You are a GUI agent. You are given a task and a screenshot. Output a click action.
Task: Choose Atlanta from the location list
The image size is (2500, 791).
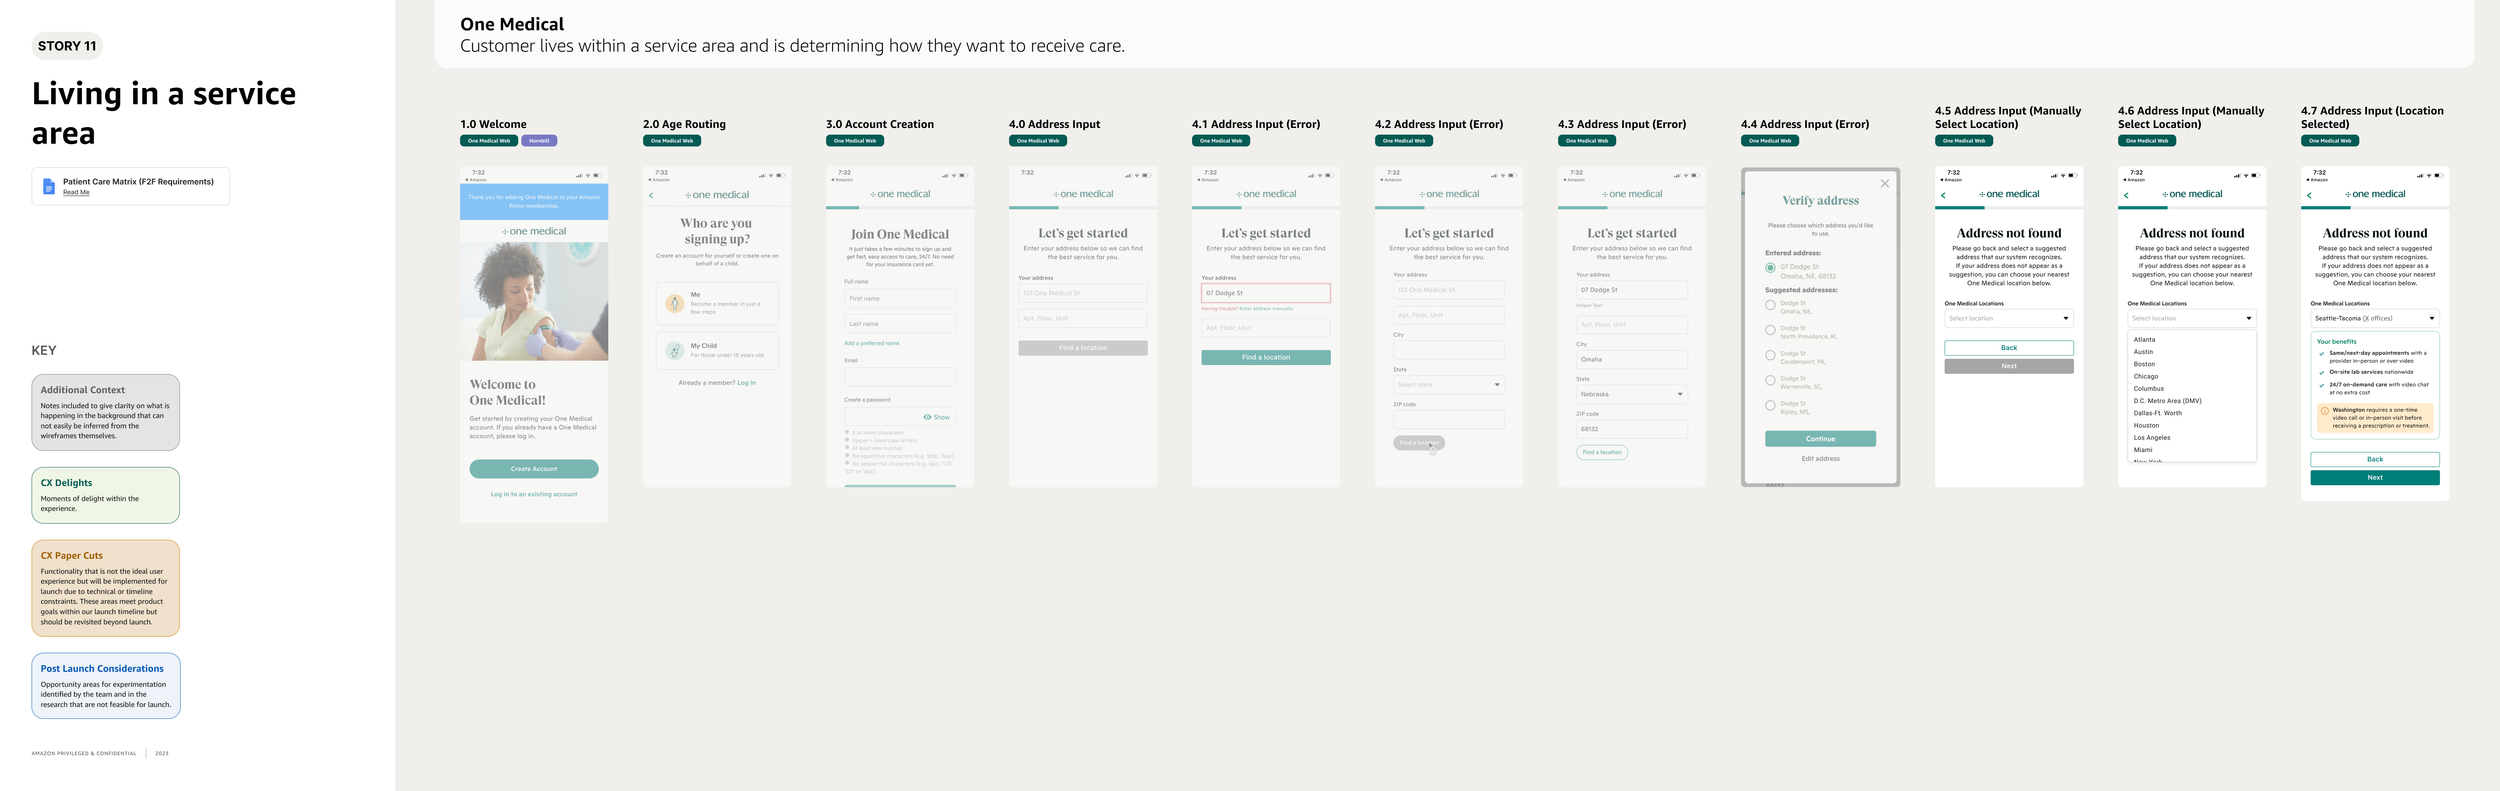tap(2145, 340)
